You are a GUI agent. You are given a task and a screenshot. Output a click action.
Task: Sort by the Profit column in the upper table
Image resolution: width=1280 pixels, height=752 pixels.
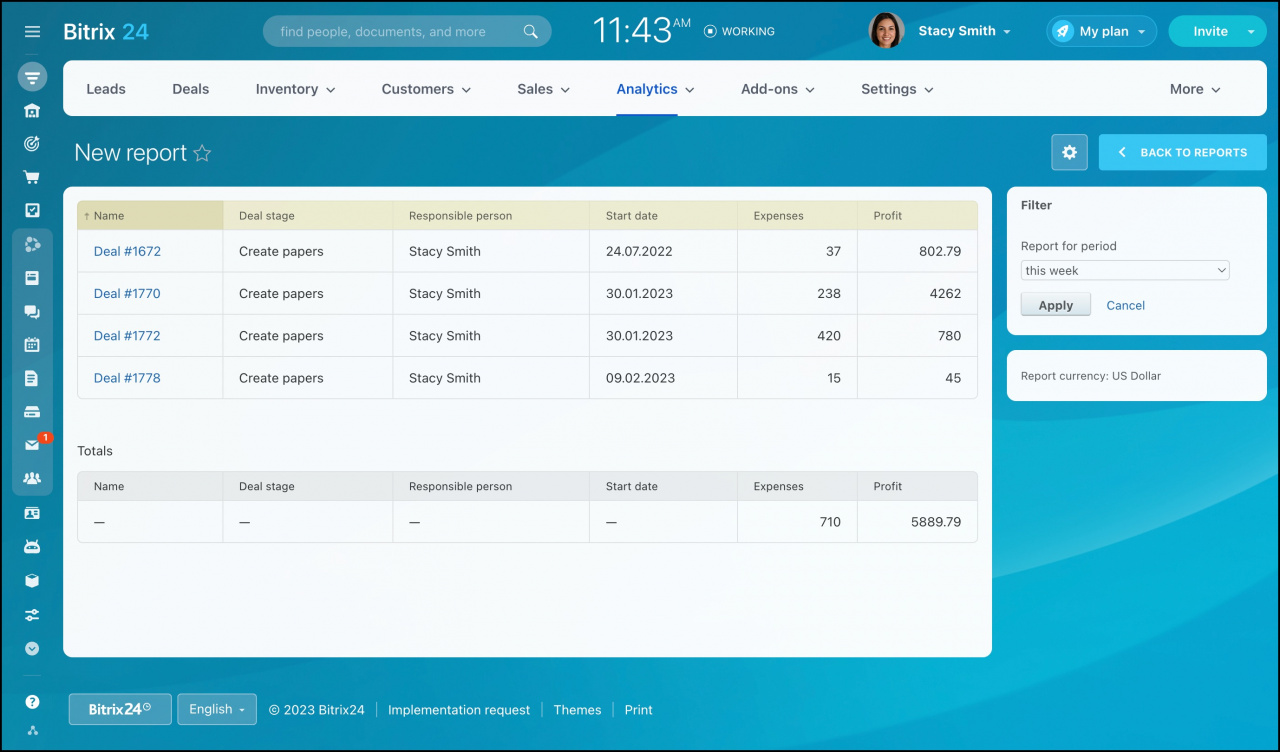pyautogui.click(x=917, y=215)
